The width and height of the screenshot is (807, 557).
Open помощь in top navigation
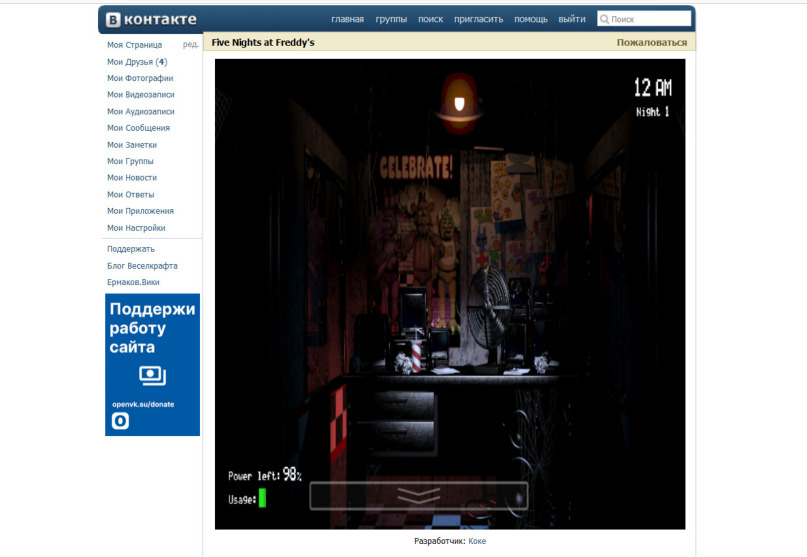point(531,19)
